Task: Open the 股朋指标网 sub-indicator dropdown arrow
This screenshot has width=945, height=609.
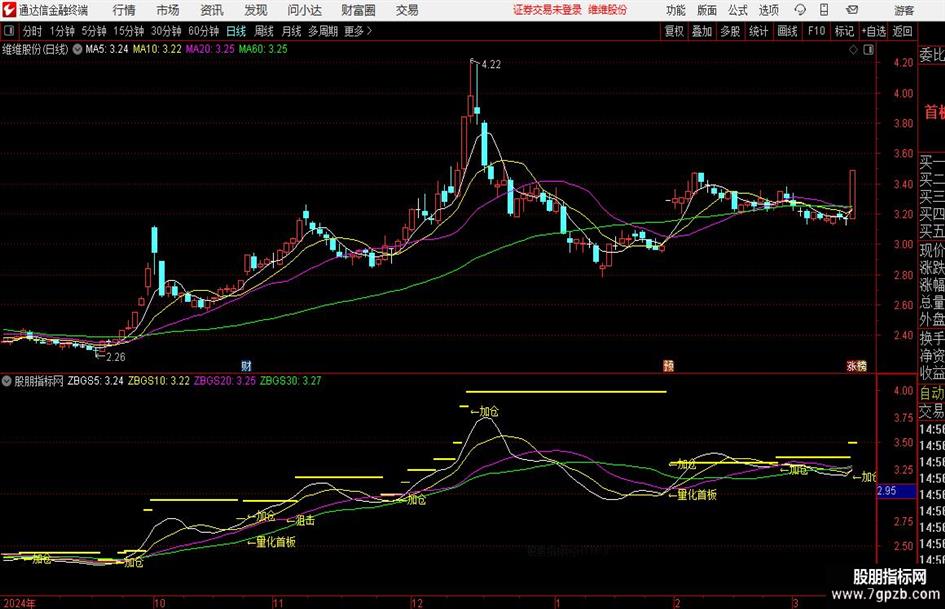Action: (7, 381)
